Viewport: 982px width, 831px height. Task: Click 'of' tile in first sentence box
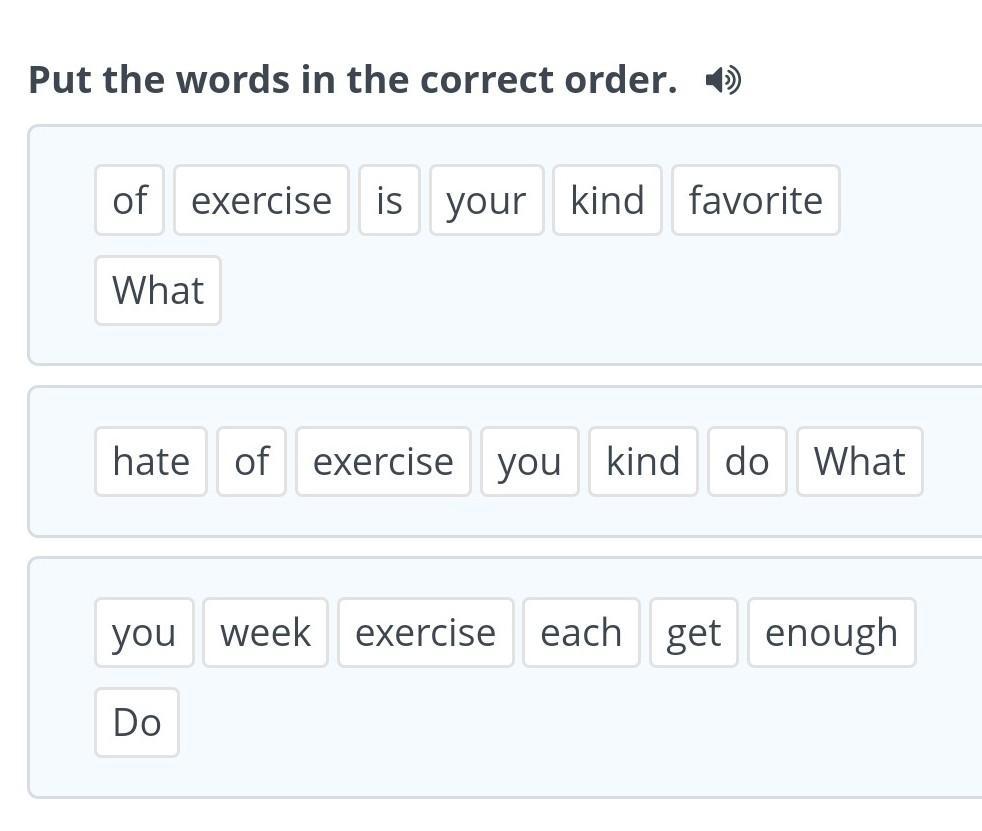click(129, 201)
